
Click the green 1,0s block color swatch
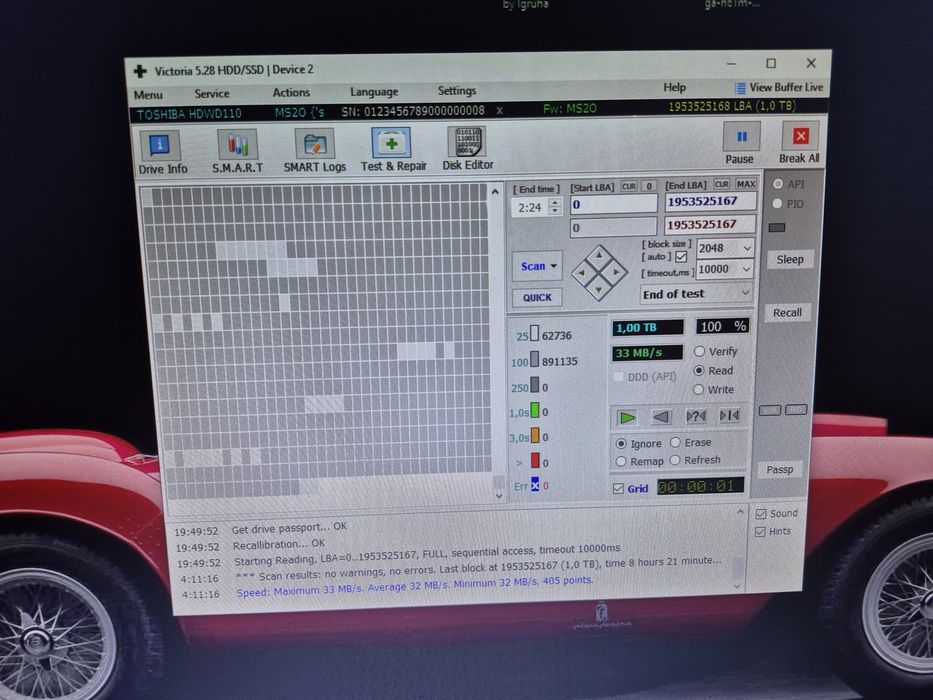pos(535,411)
